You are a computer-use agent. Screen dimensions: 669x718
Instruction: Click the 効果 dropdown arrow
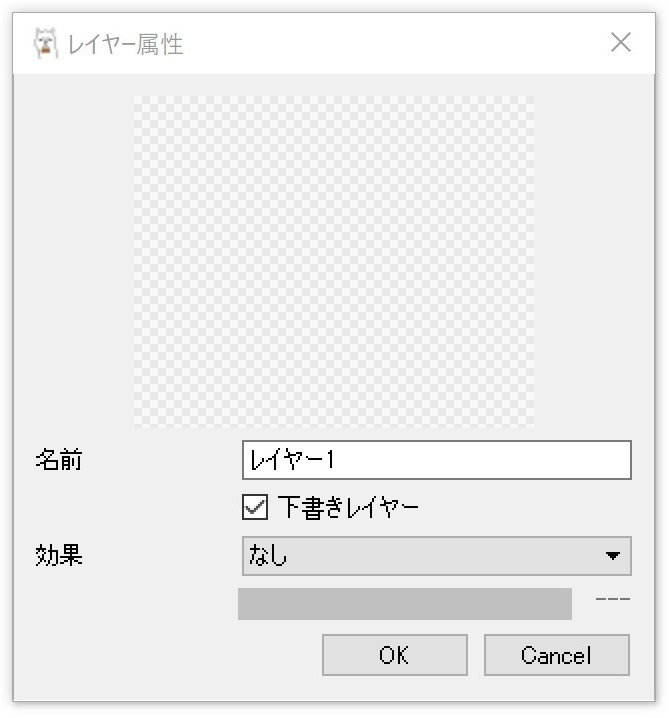[612, 556]
